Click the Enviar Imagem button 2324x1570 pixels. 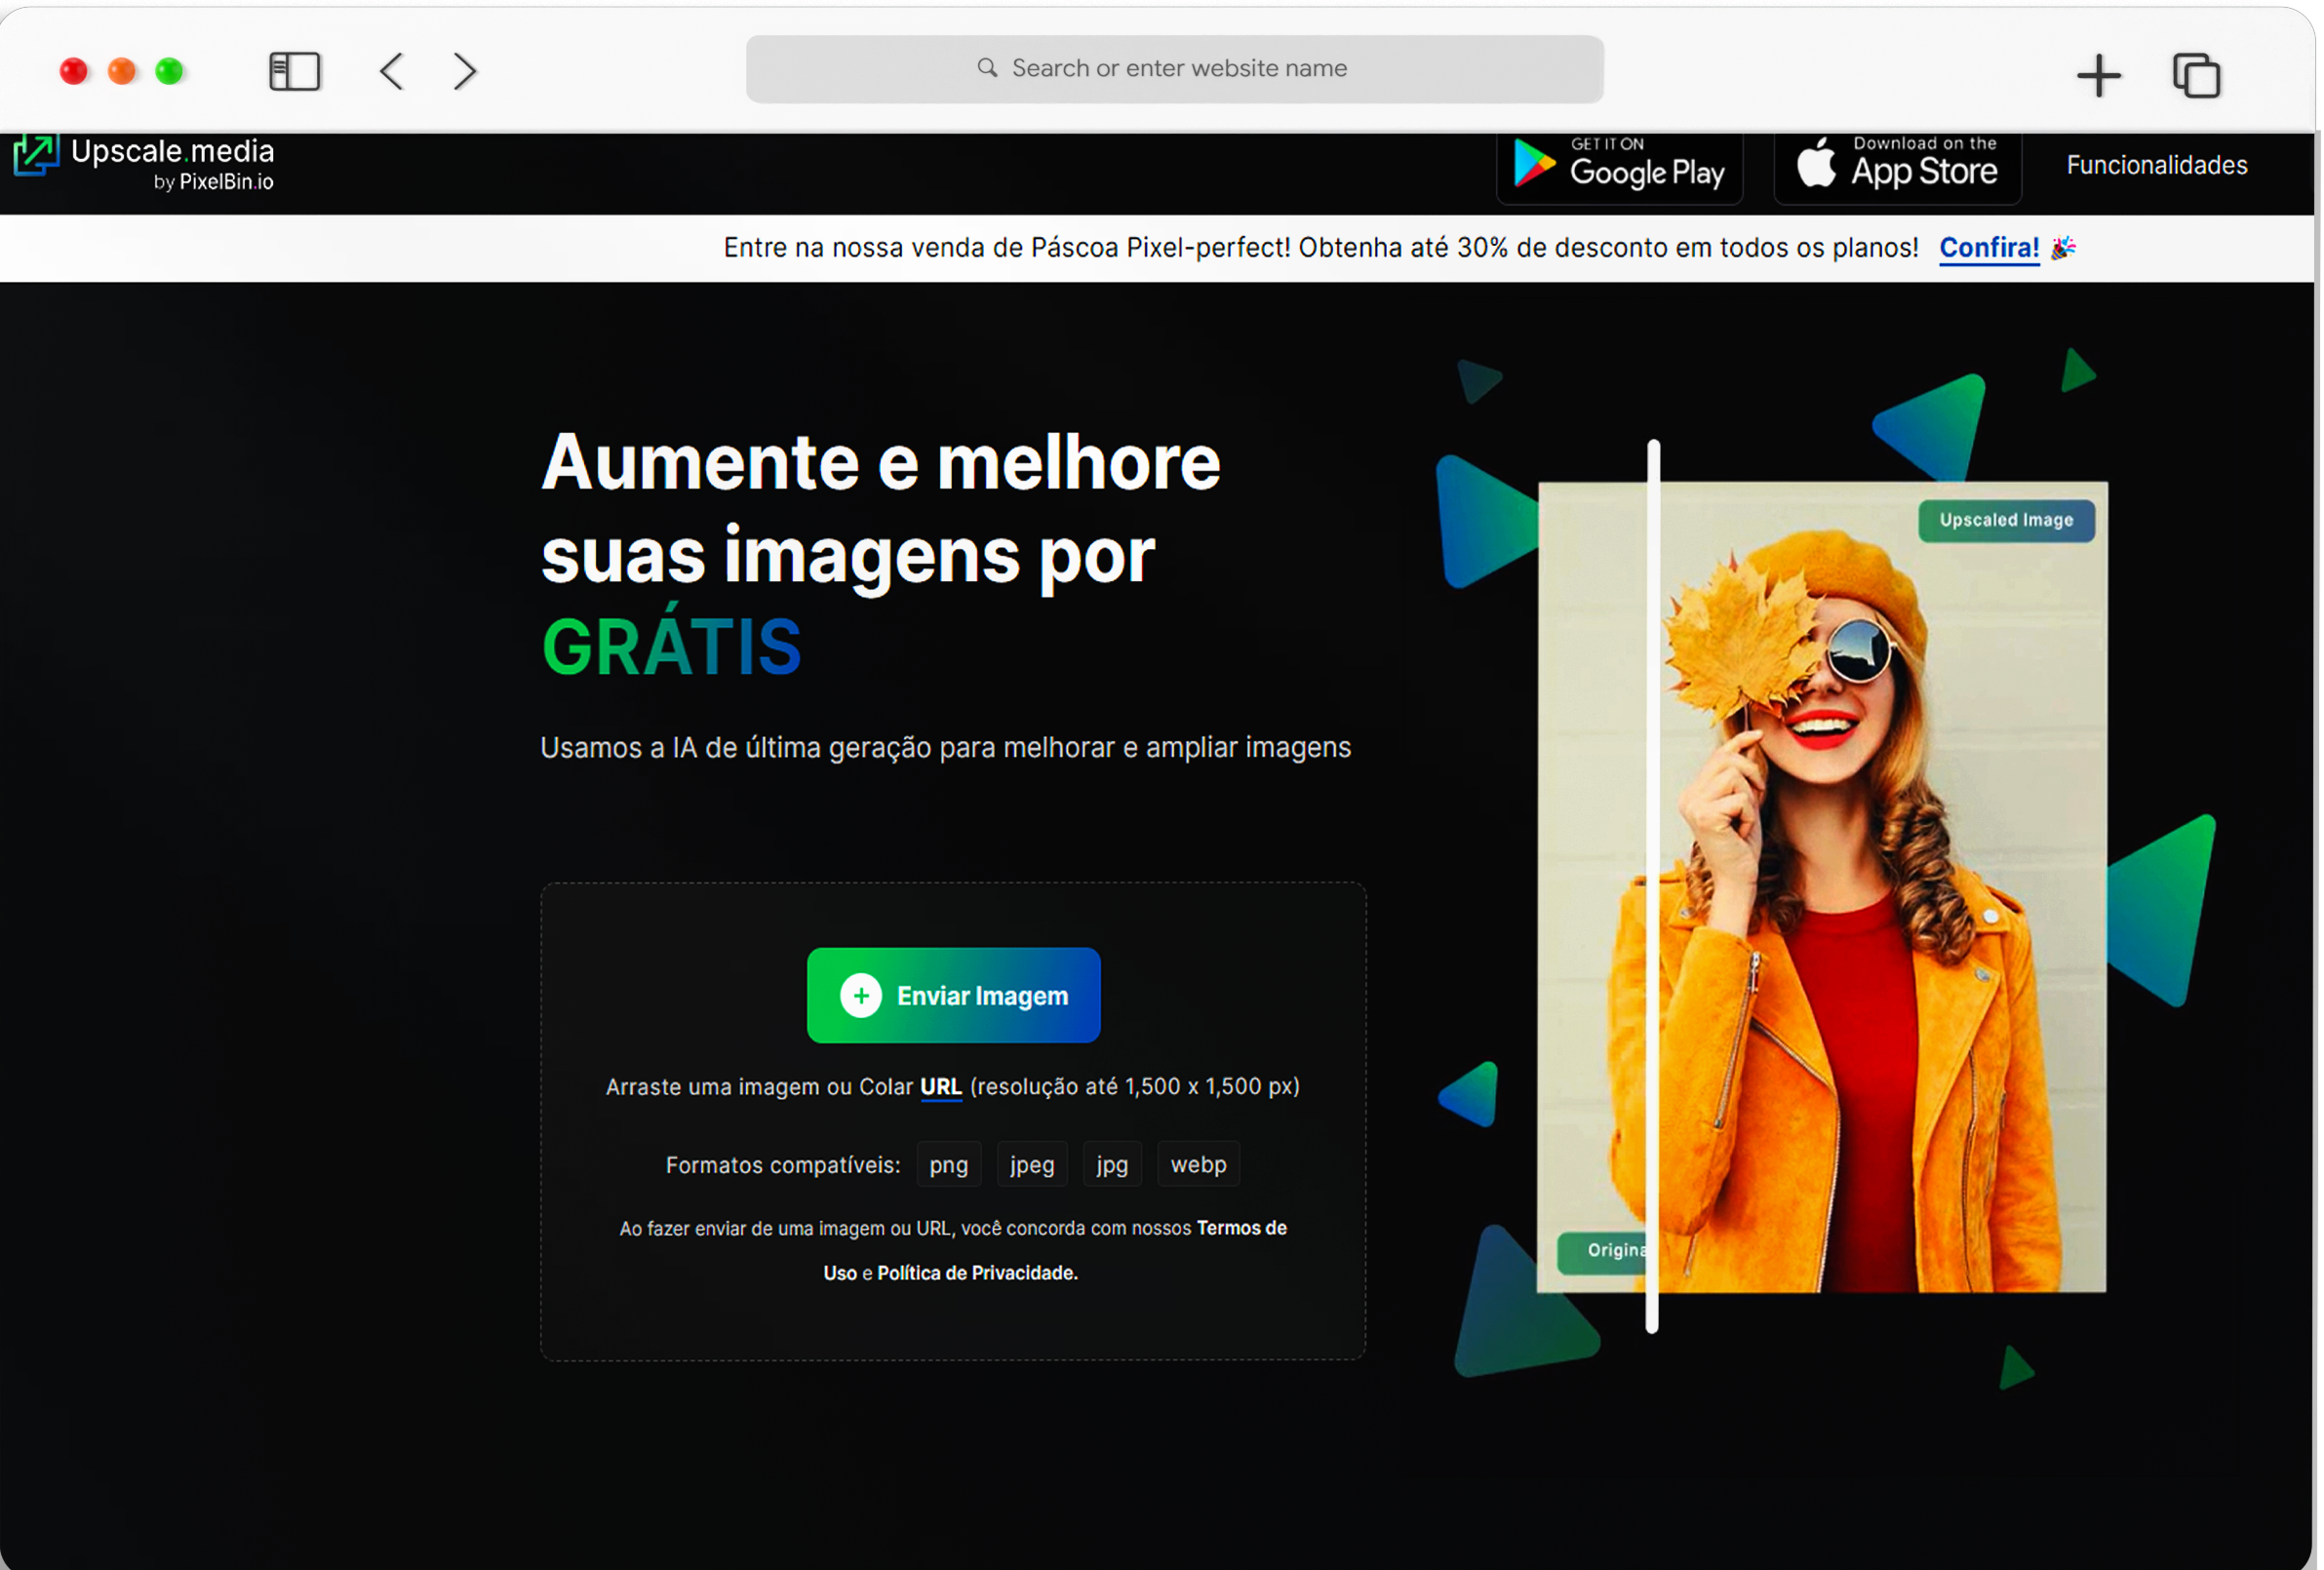click(x=953, y=995)
